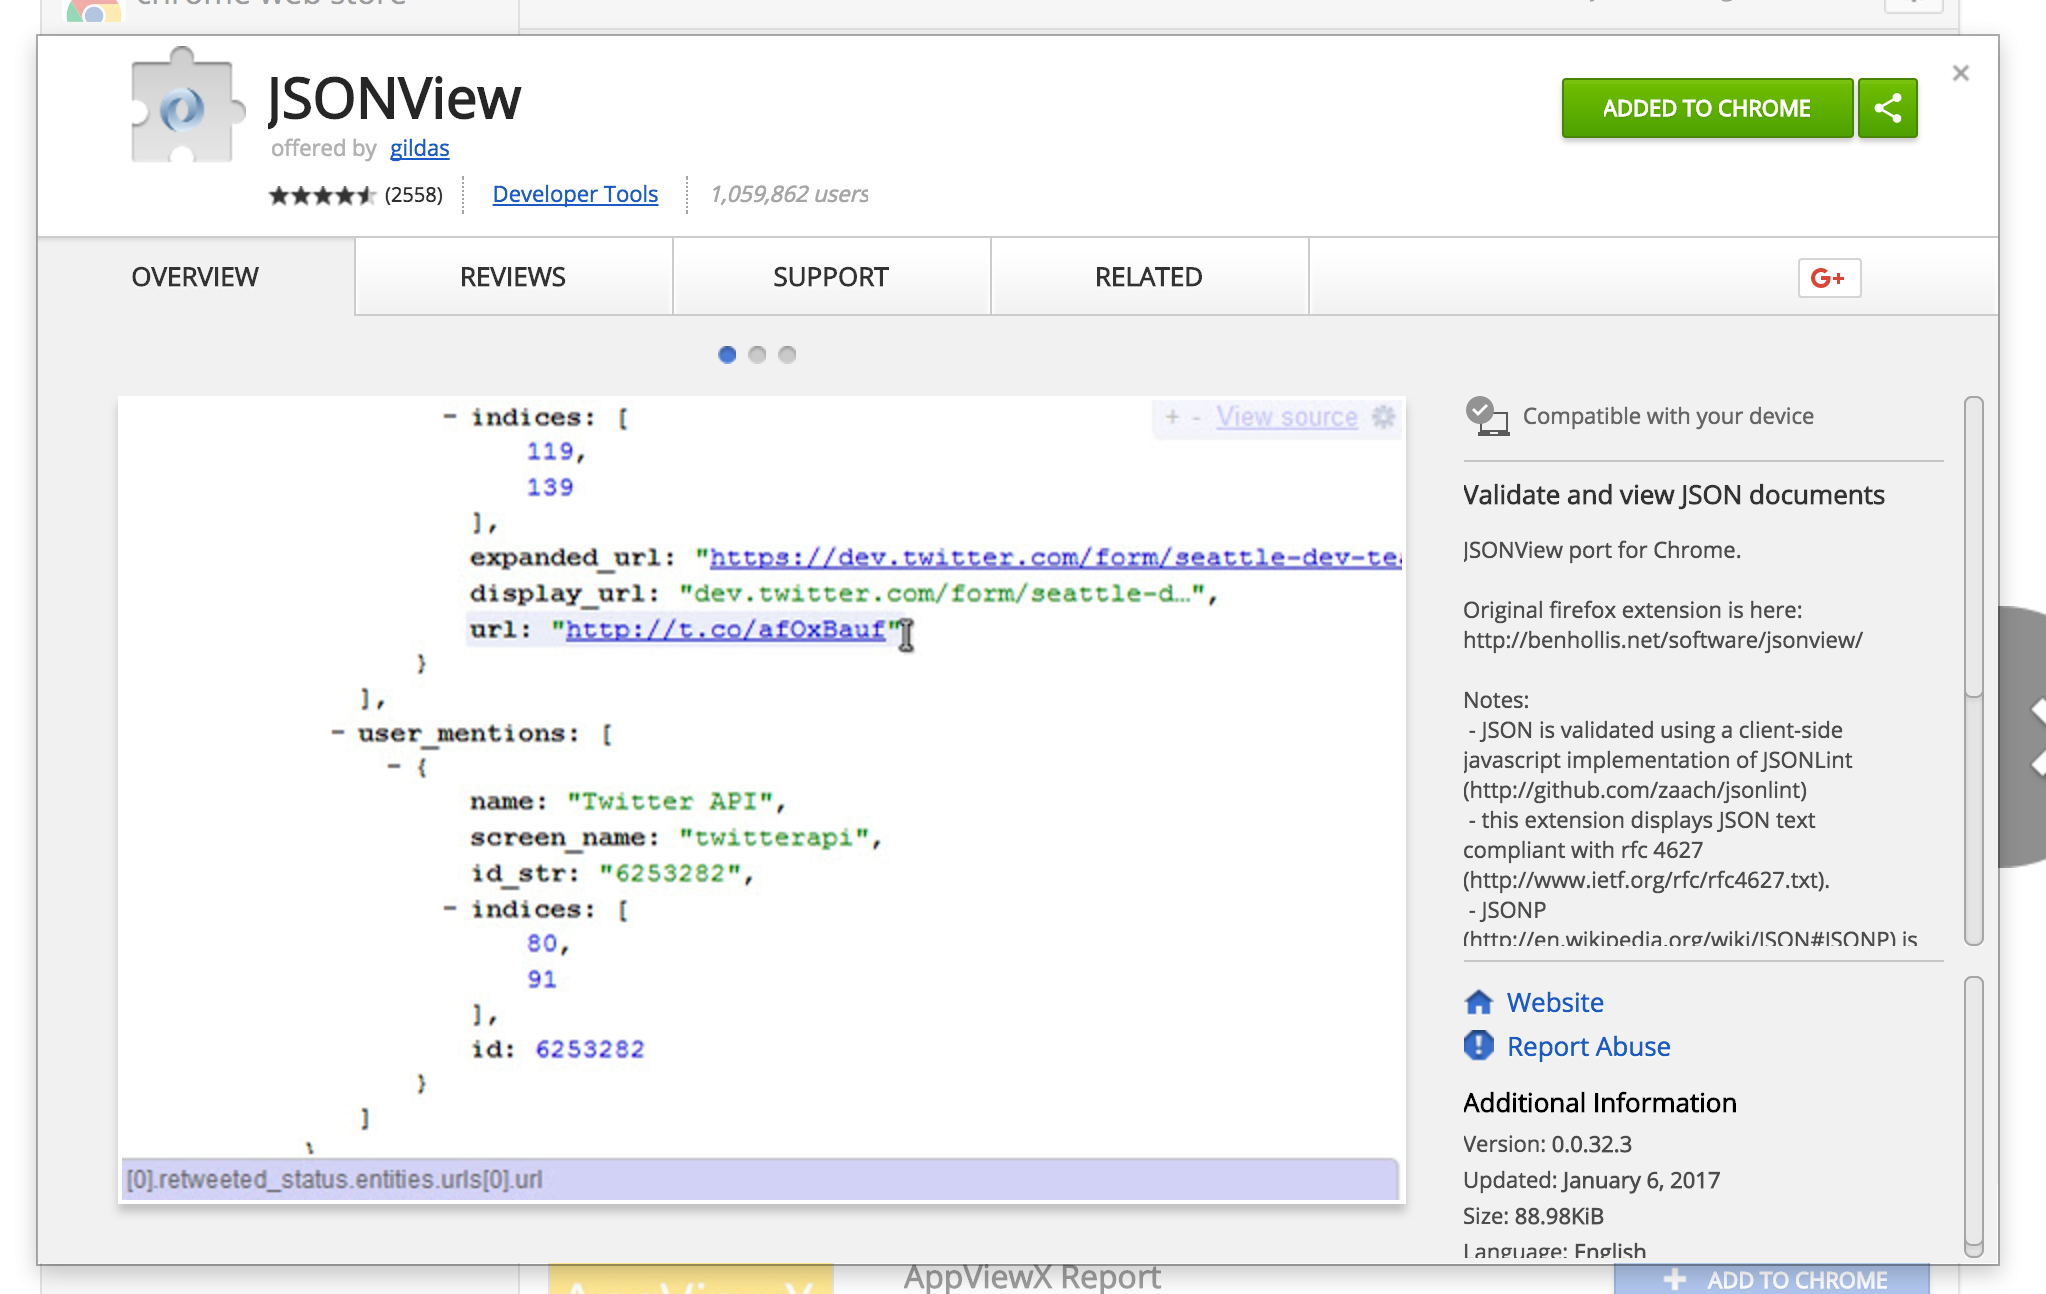Image resolution: width=2046 pixels, height=1294 pixels.
Task: Click the green share icon button
Action: [x=1887, y=108]
